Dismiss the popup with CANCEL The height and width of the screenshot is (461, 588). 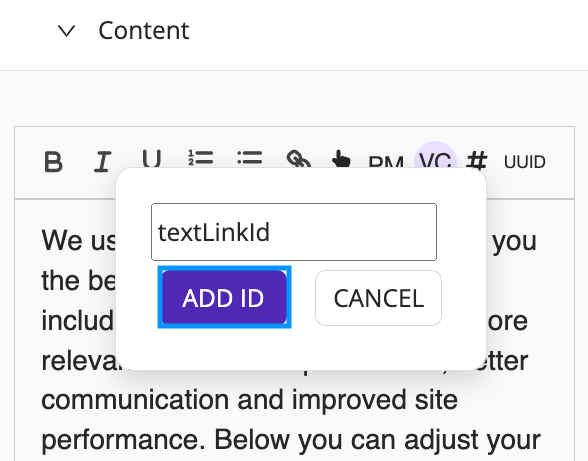pyautogui.click(x=378, y=298)
